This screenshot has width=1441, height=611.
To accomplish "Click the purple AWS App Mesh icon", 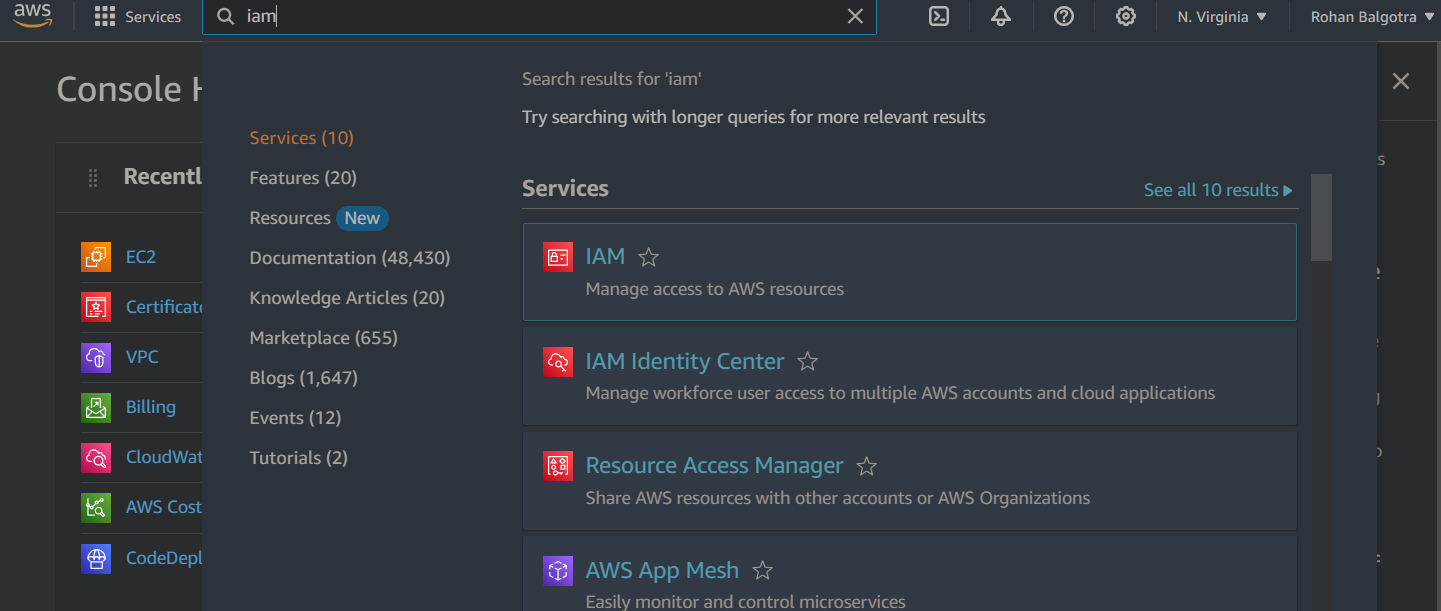I will click(558, 570).
